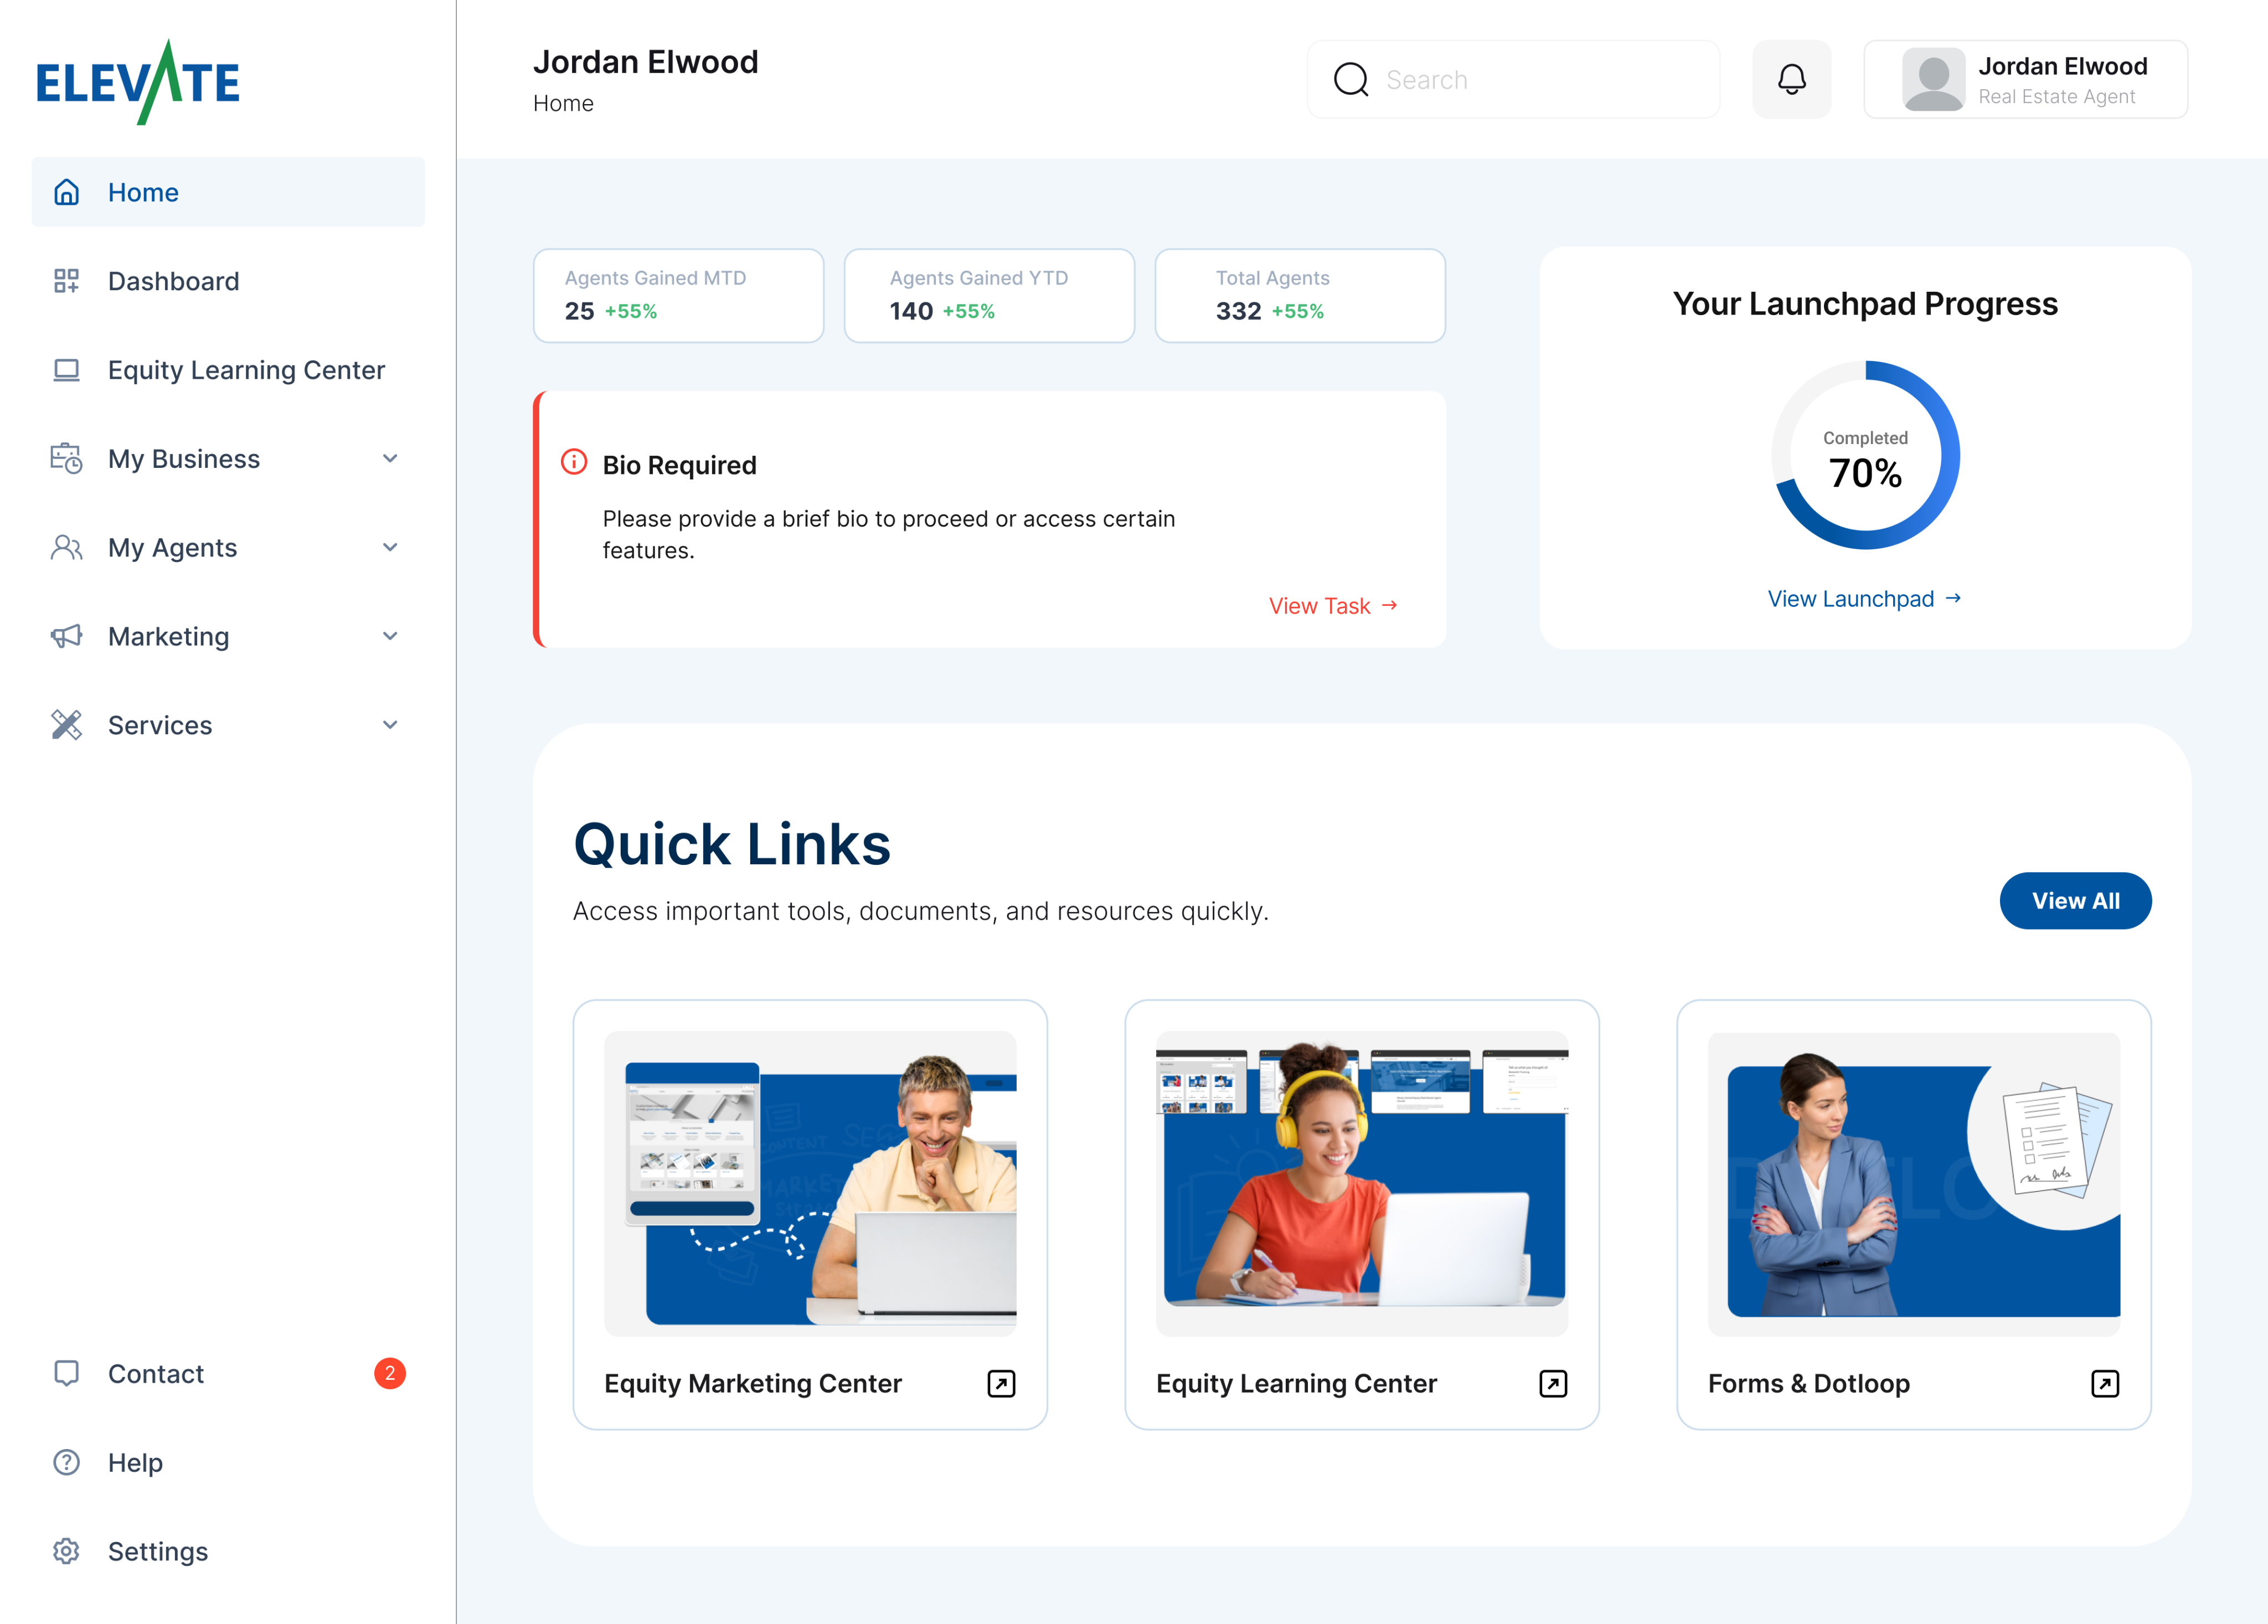Click the Equity Marketing Center card title

753,1383
